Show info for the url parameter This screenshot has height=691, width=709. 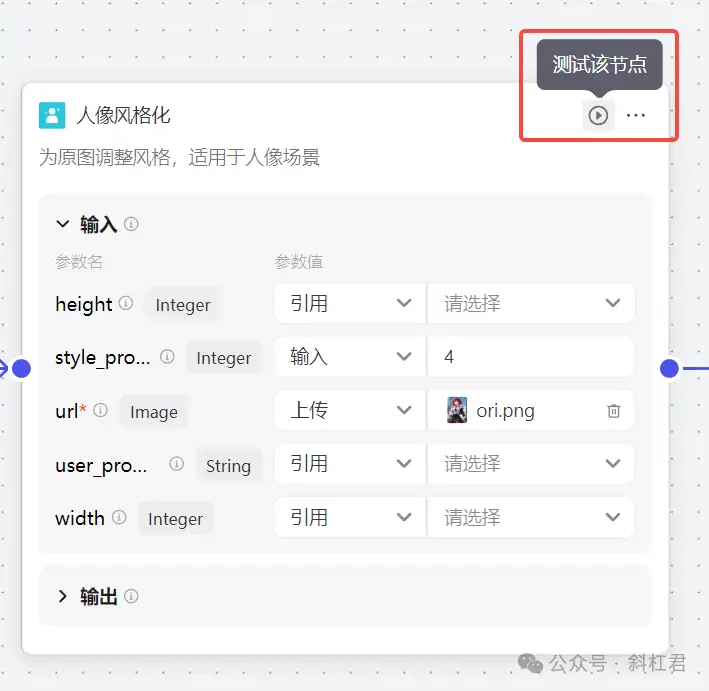point(100,410)
